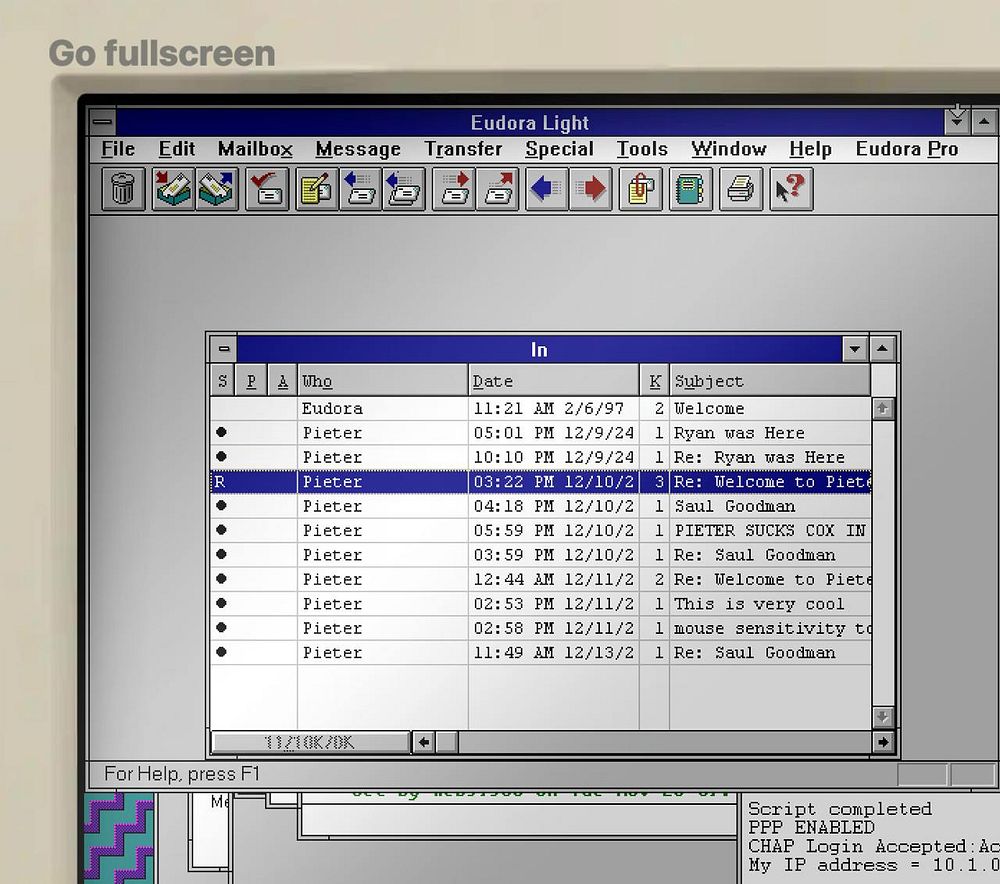
Task: Sort by the Date column header
Action: (554, 381)
